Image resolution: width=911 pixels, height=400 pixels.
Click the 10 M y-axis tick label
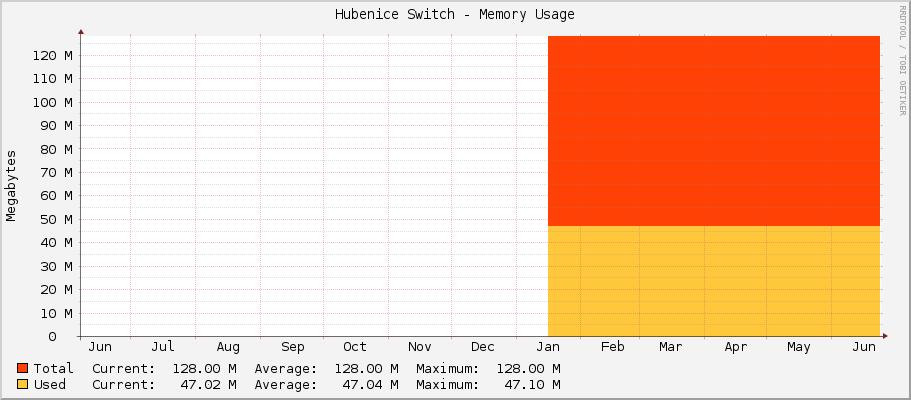57,313
